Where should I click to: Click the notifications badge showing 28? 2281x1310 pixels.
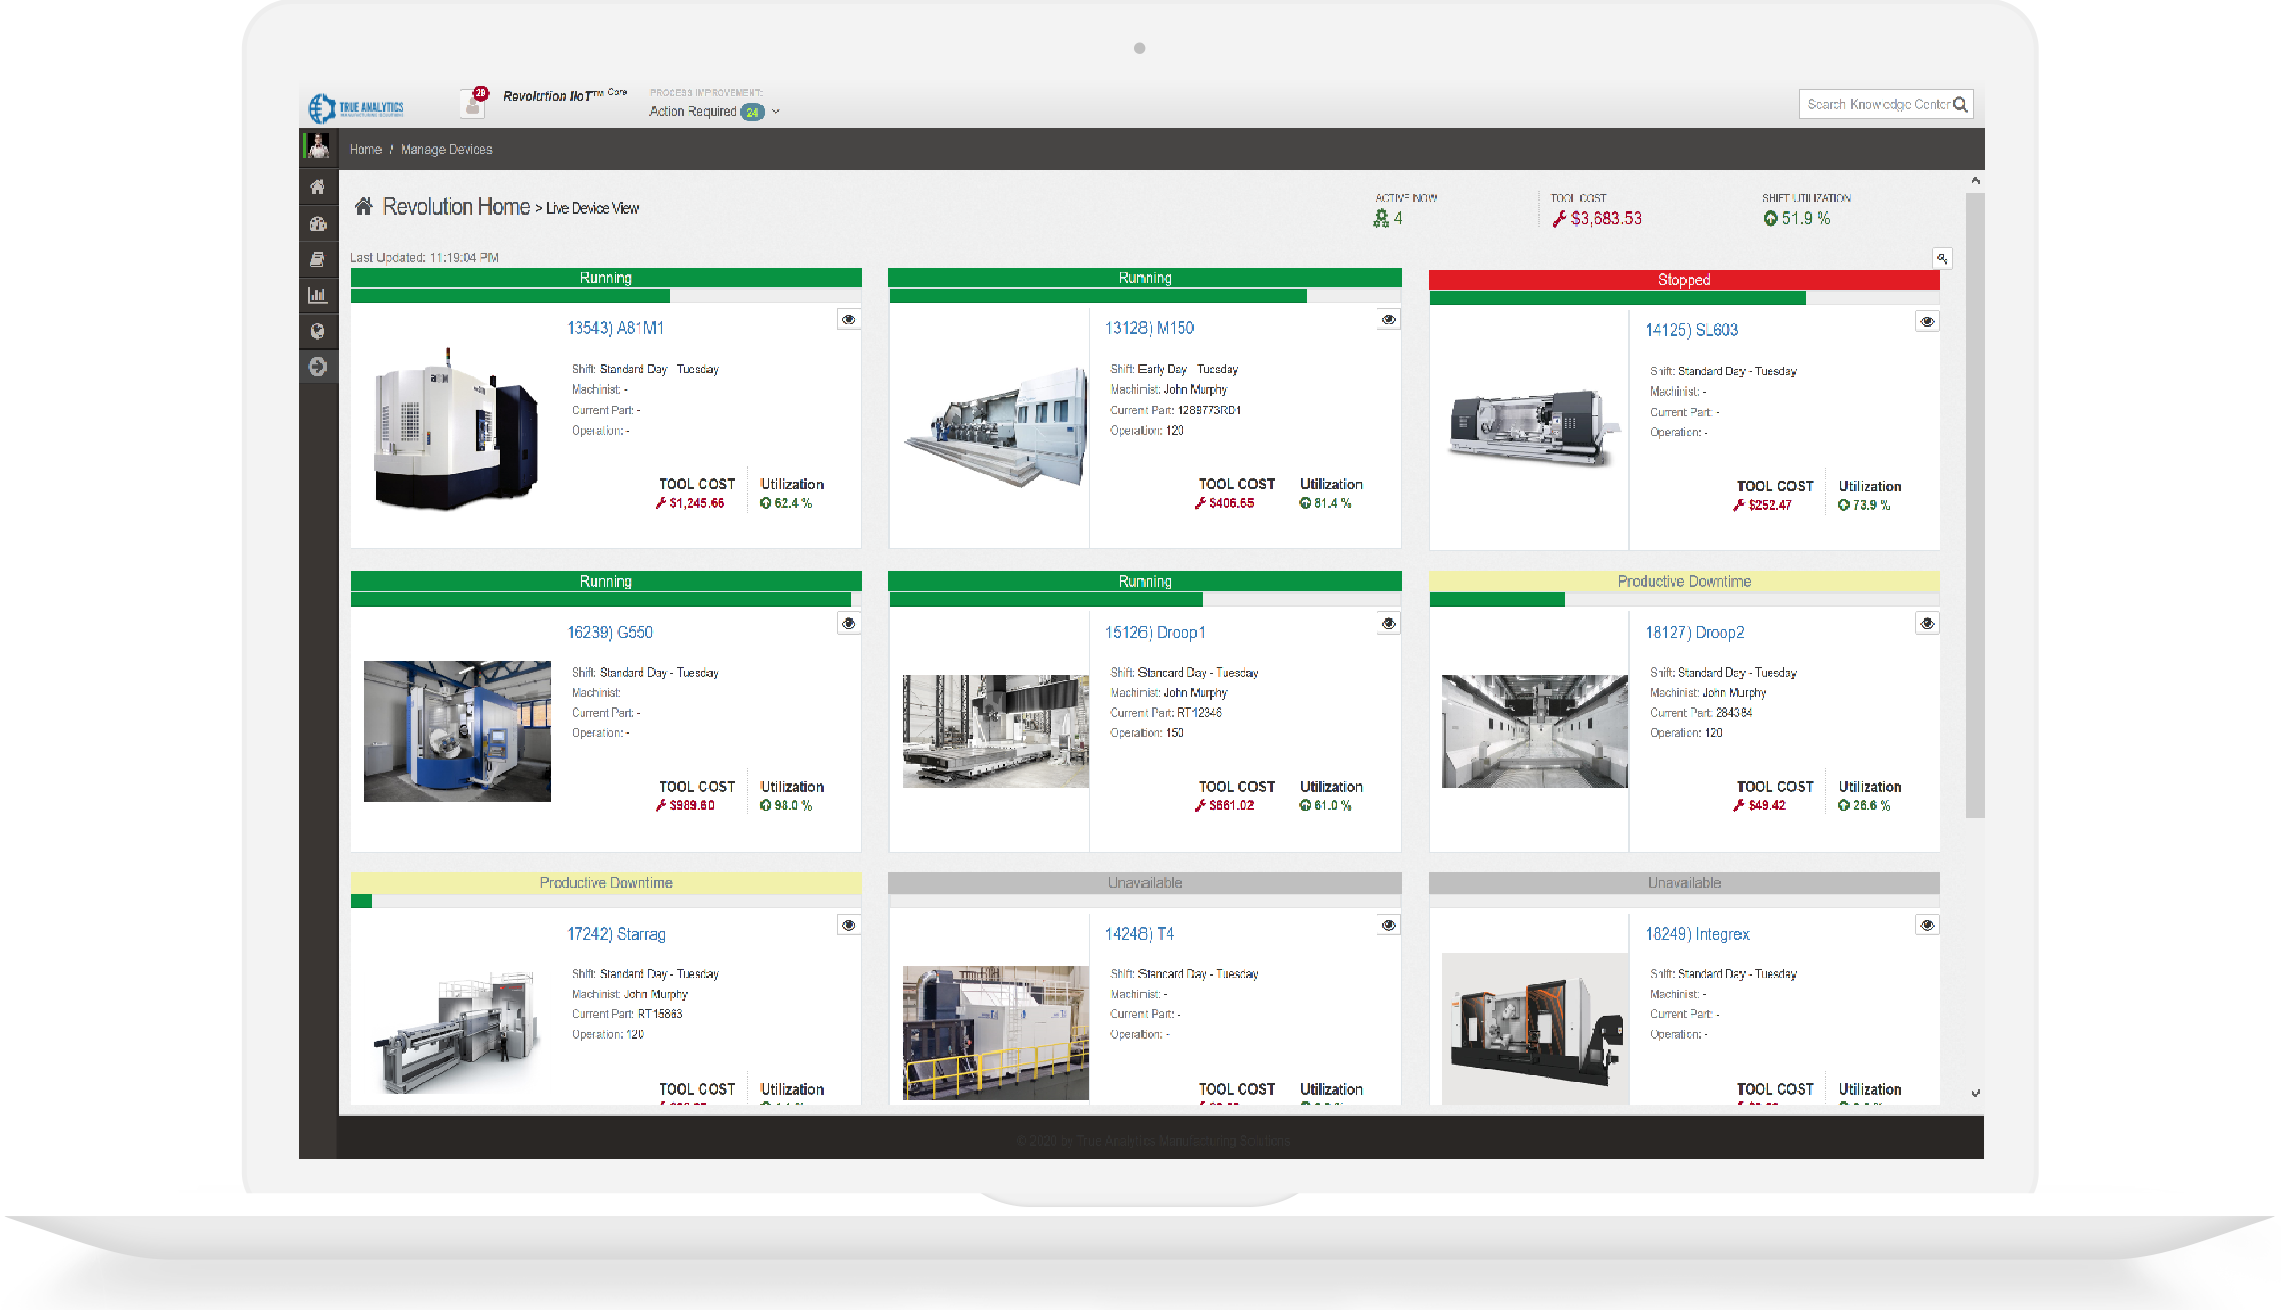(x=481, y=91)
